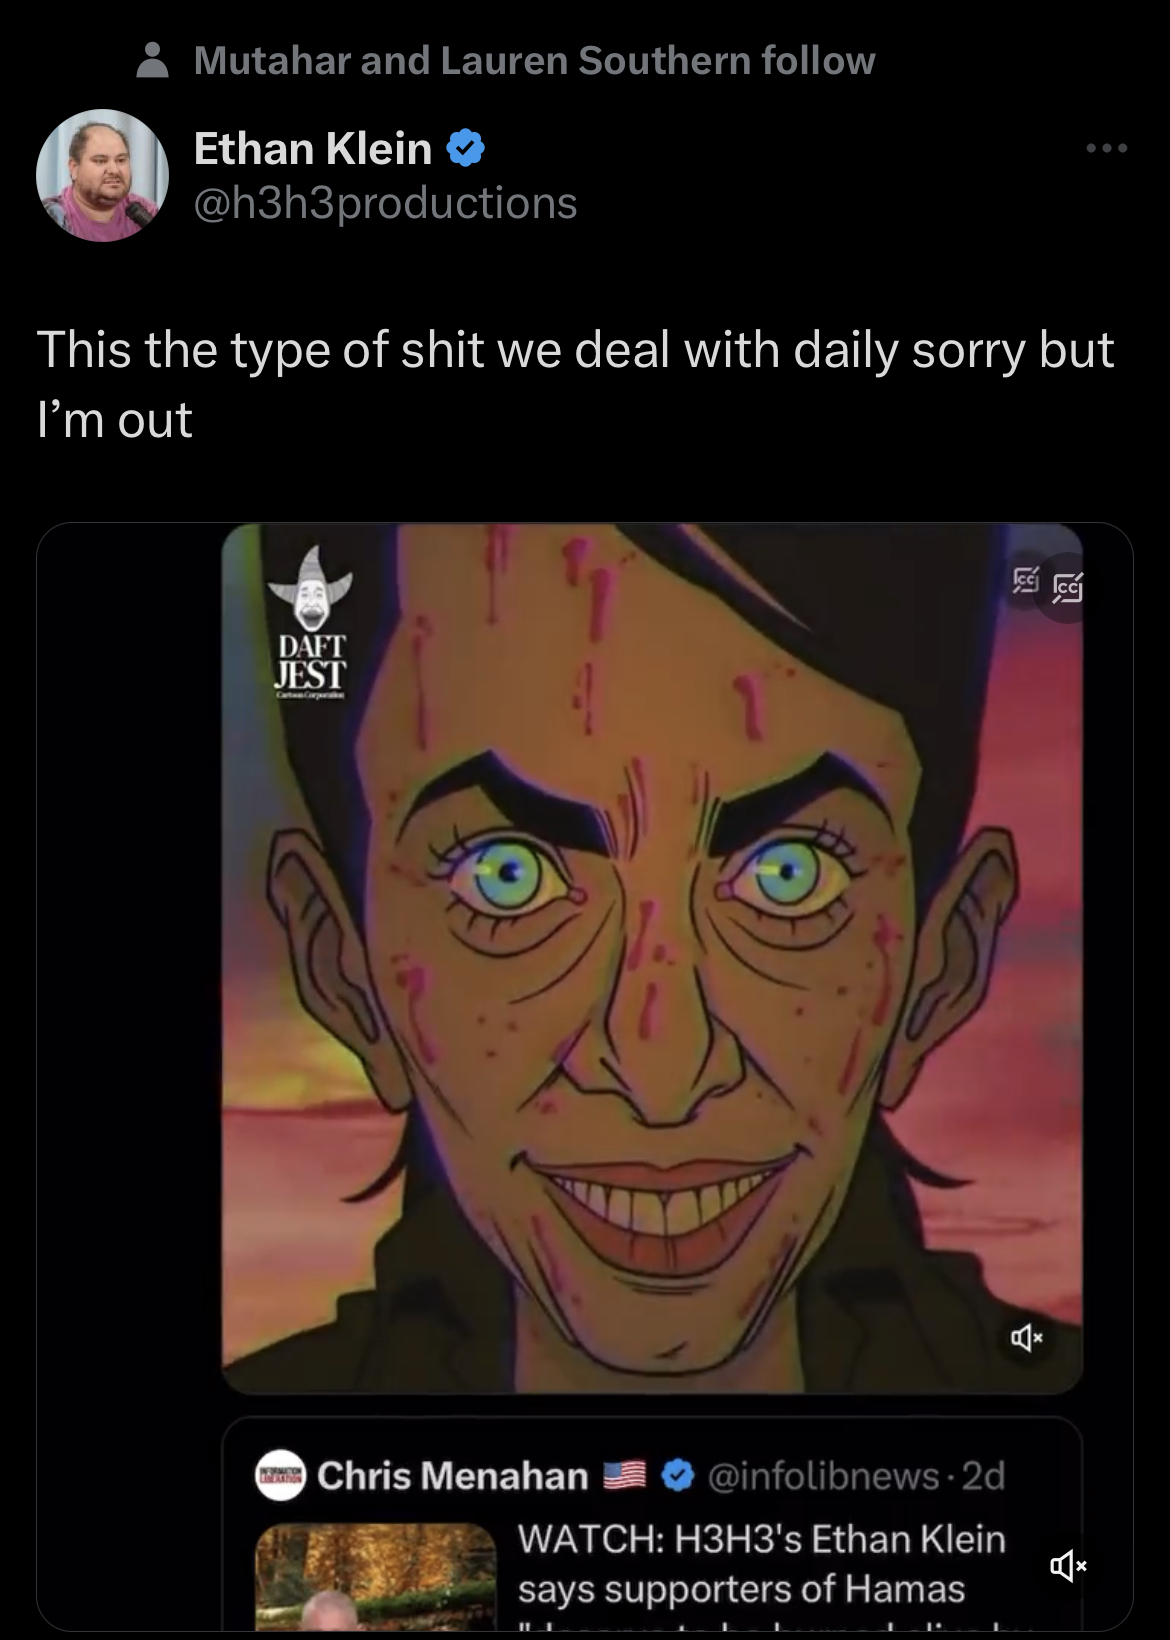Screen dimensions: 1170x1640
Task: Unmute via the bottom-right tweet speaker icon
Action: [x=1067, y=1565]
